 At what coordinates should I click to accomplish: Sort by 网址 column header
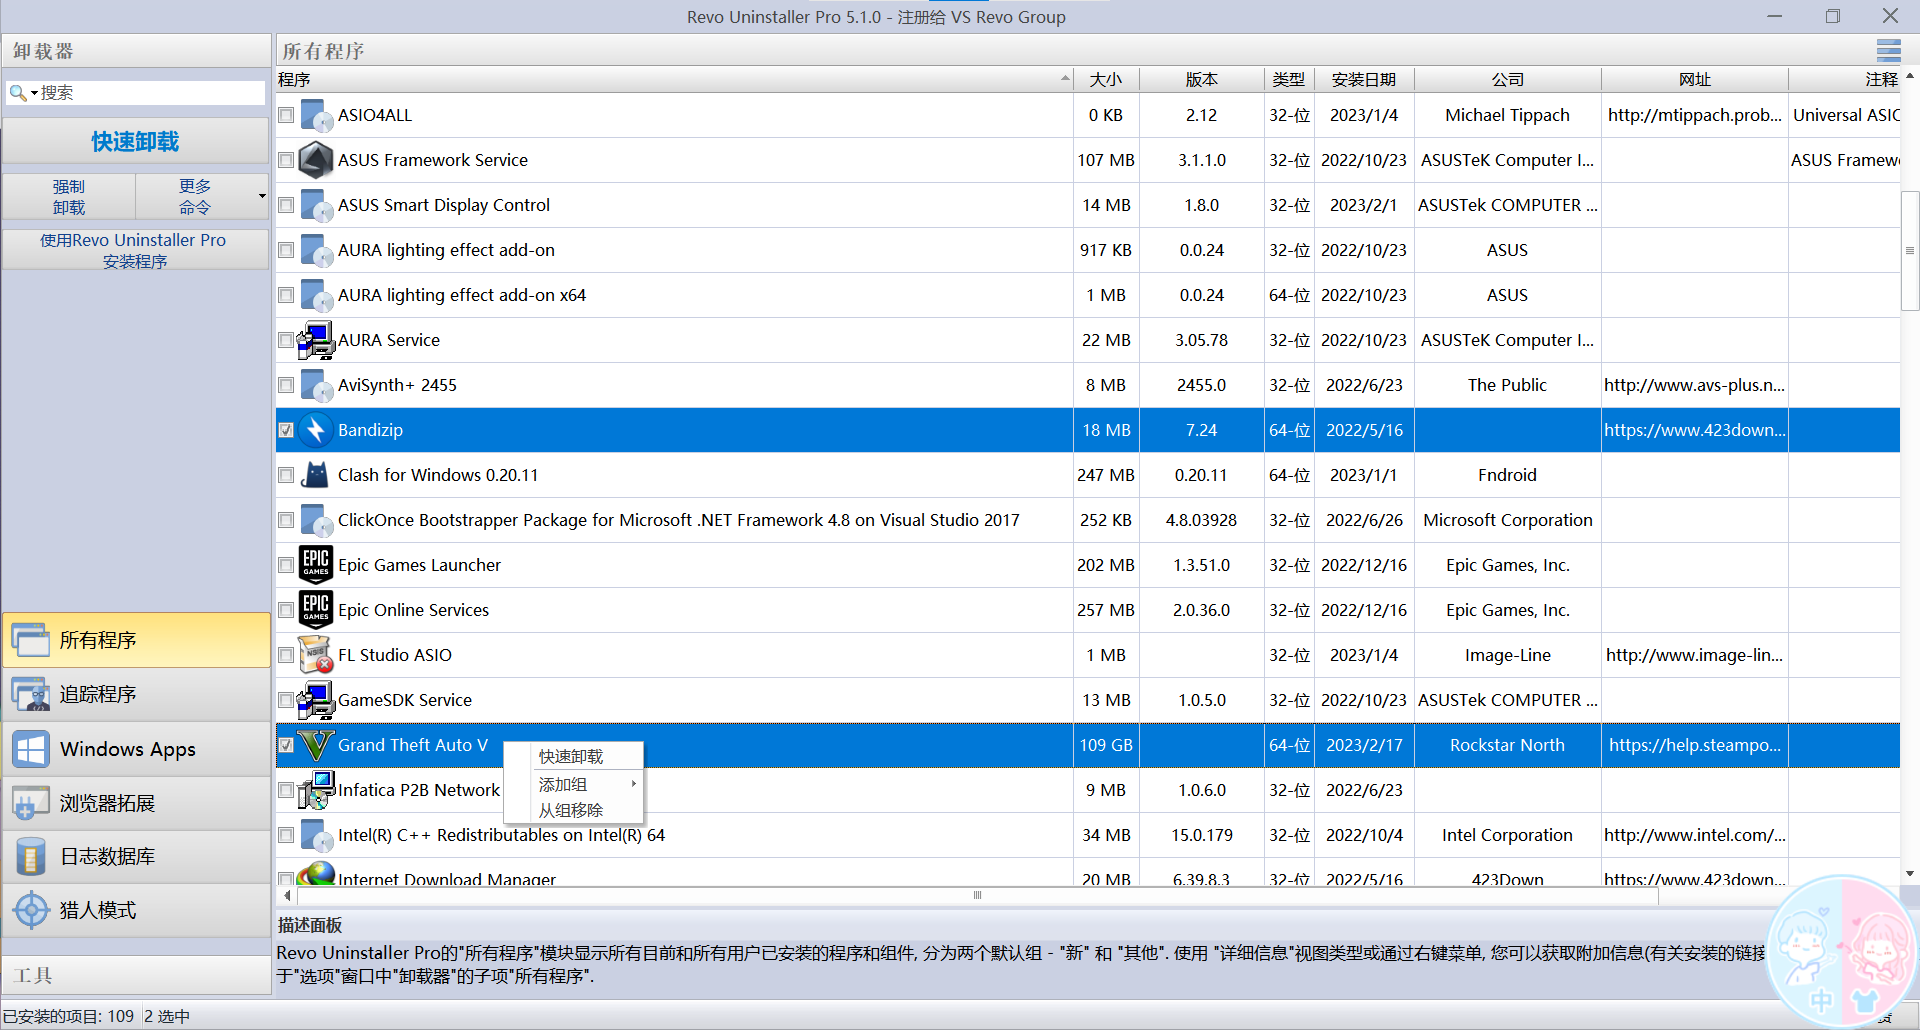(1694, 80)
